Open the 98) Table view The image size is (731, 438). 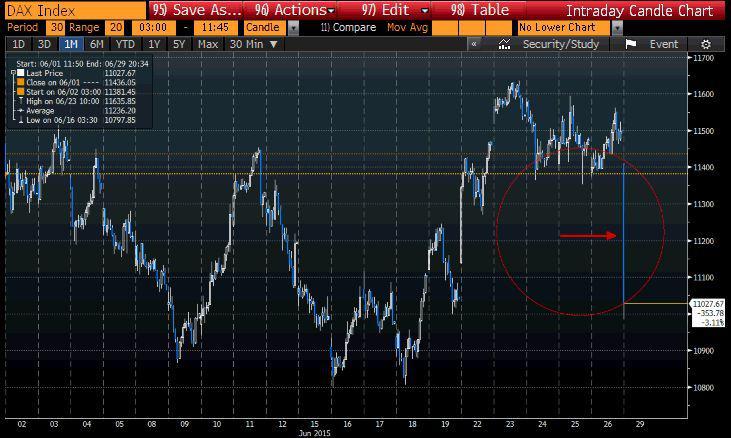480,10
